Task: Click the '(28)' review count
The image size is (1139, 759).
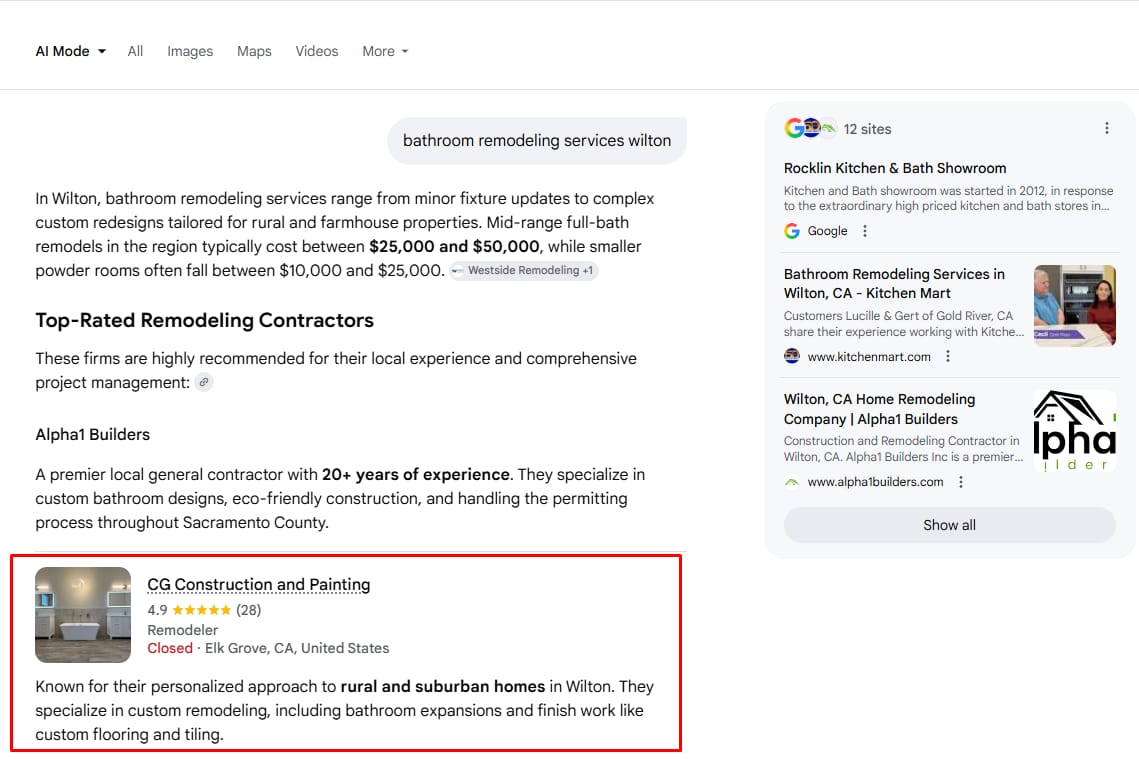Action: [x=248, y=610]
